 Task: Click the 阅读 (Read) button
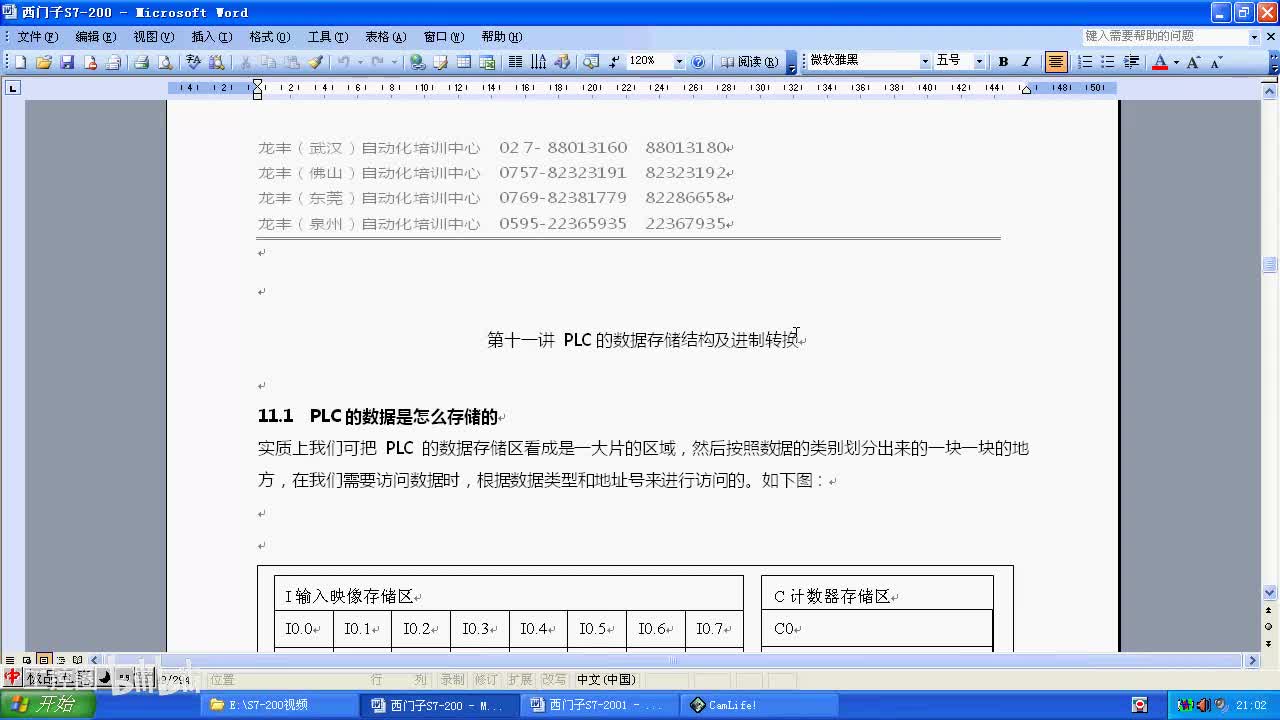(749, 62)
